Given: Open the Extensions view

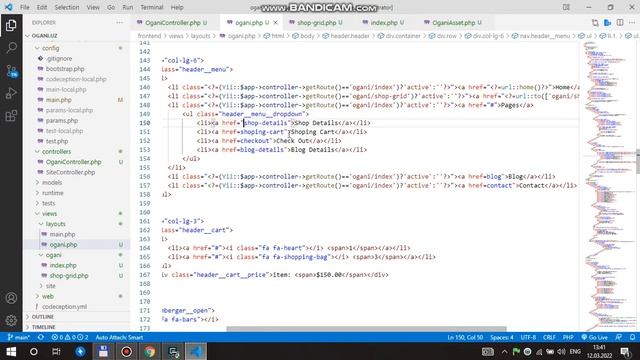Looking at the screenshot, I should 11,116.
